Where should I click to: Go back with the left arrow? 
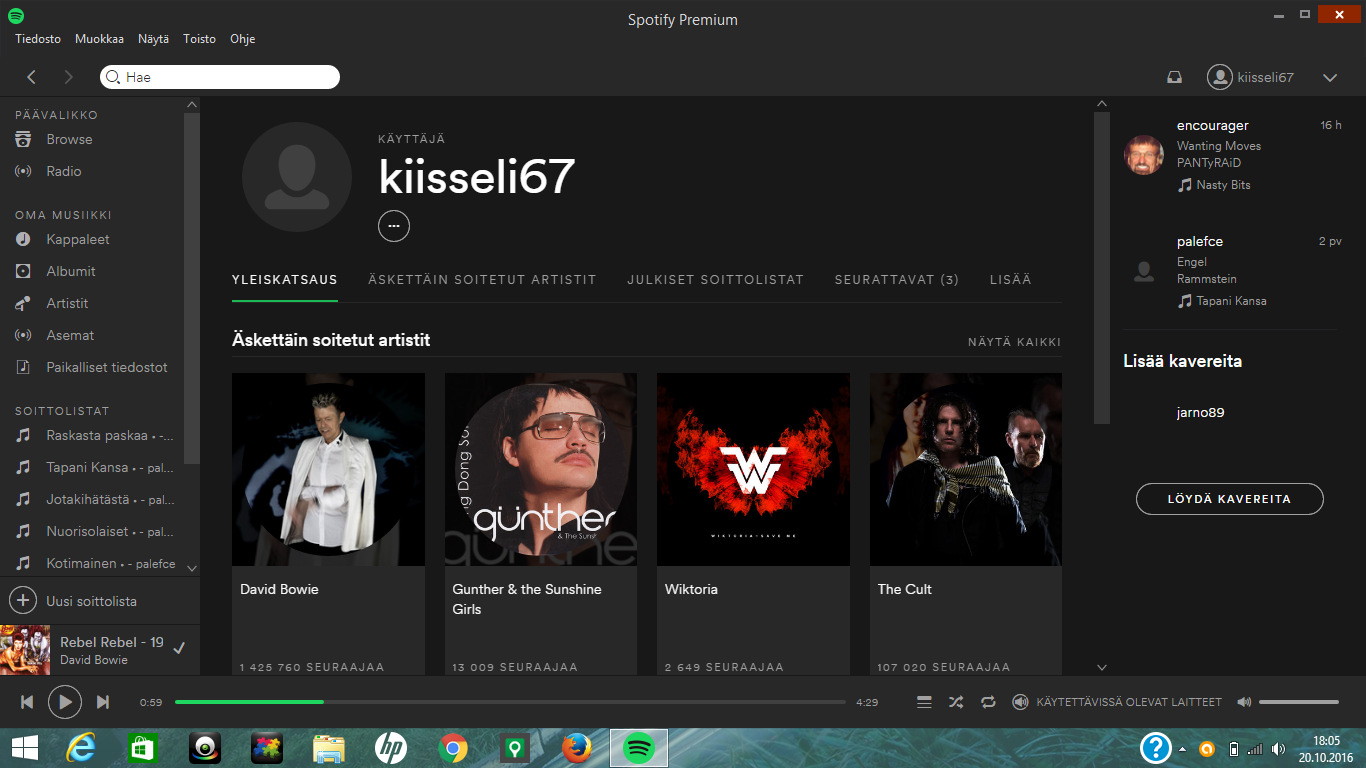pyautogui.click(x=32, y=77)
